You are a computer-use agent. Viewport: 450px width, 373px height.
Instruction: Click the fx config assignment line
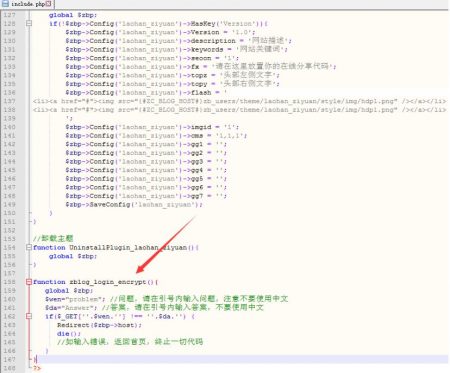click(201, 67)
